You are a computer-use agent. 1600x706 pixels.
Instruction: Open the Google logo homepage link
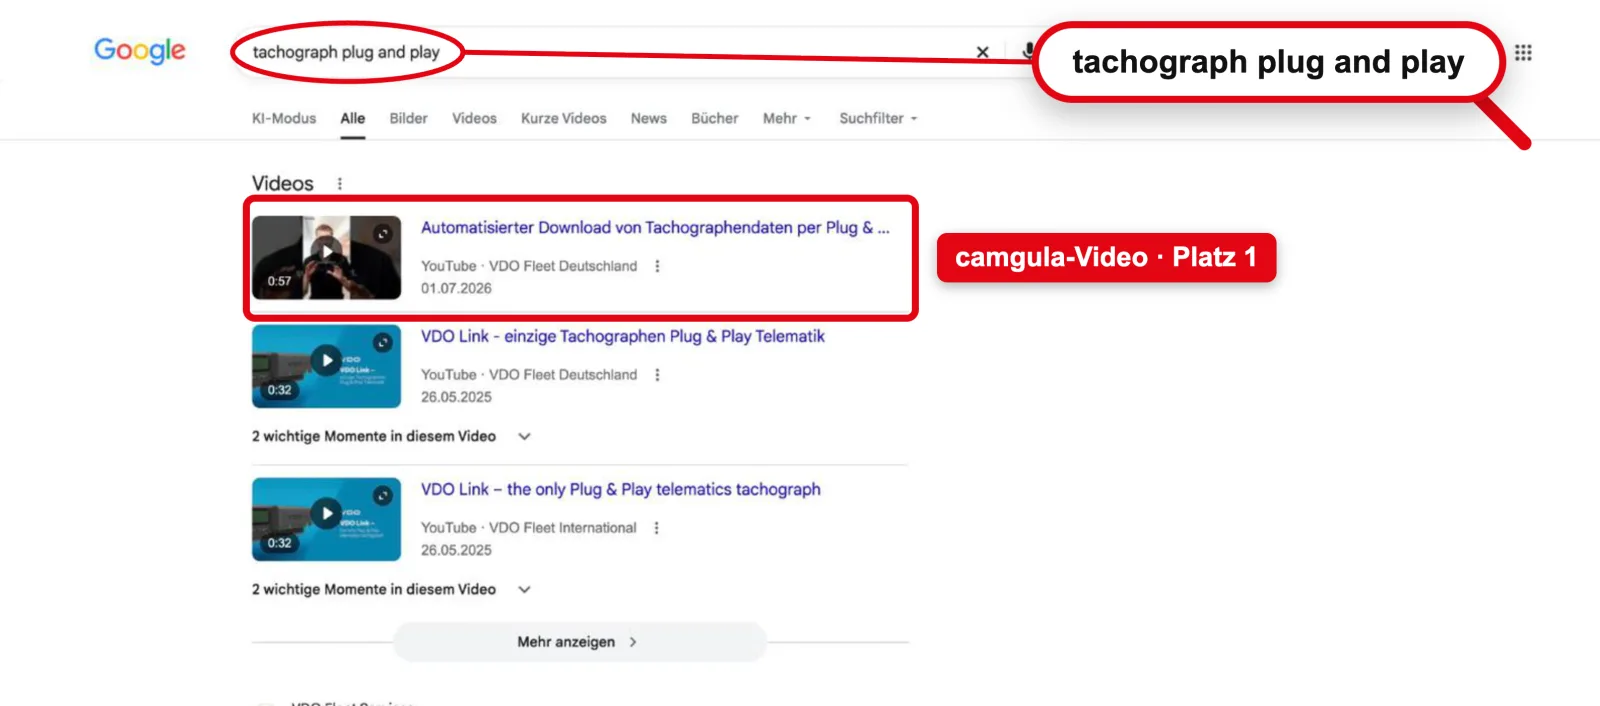coord(140,50)
